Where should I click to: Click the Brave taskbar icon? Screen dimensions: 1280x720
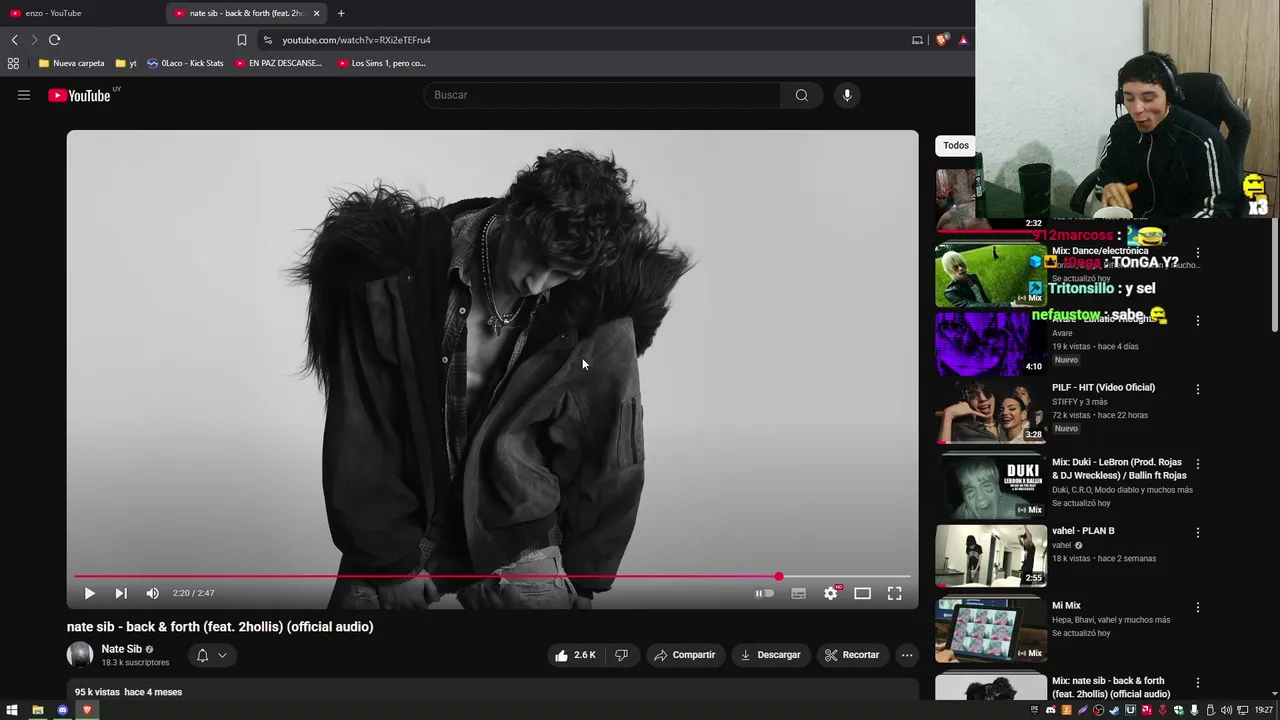click(x=87, y=710)
